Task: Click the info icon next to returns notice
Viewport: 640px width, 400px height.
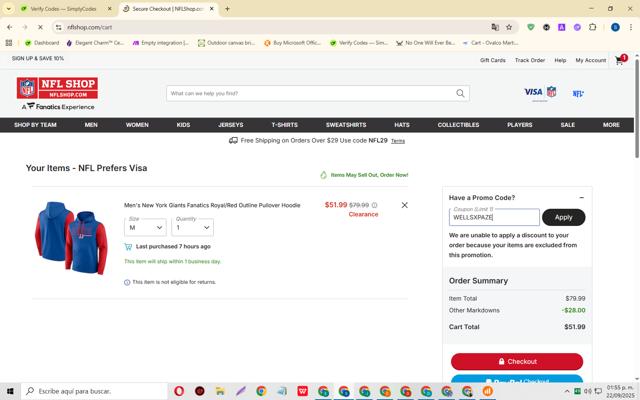Action: click(127, 282)
